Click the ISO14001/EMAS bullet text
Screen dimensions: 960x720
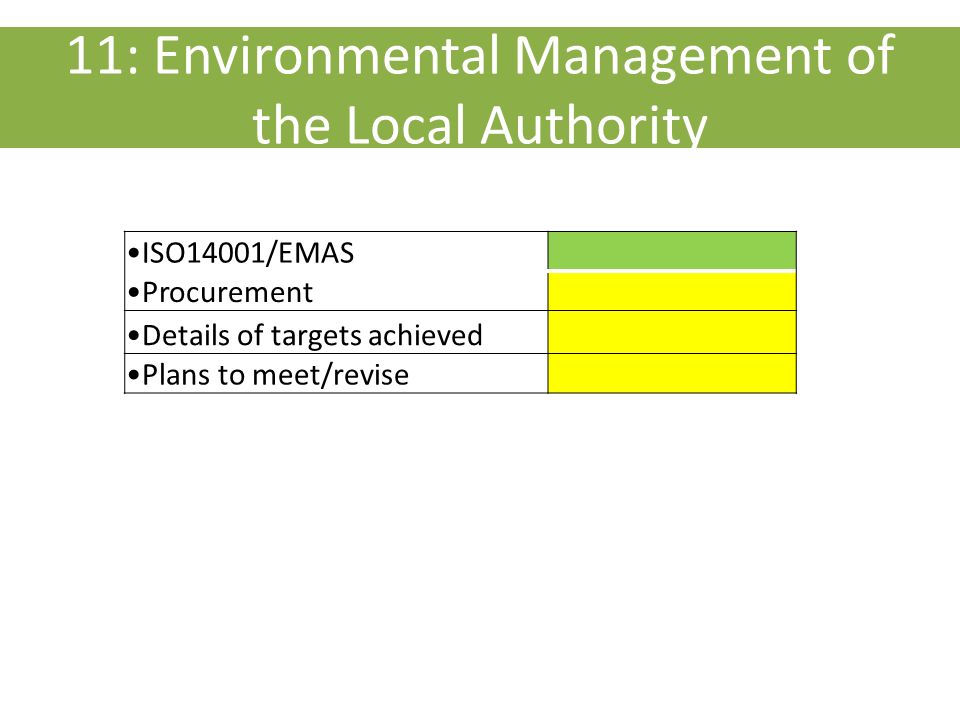241,253
